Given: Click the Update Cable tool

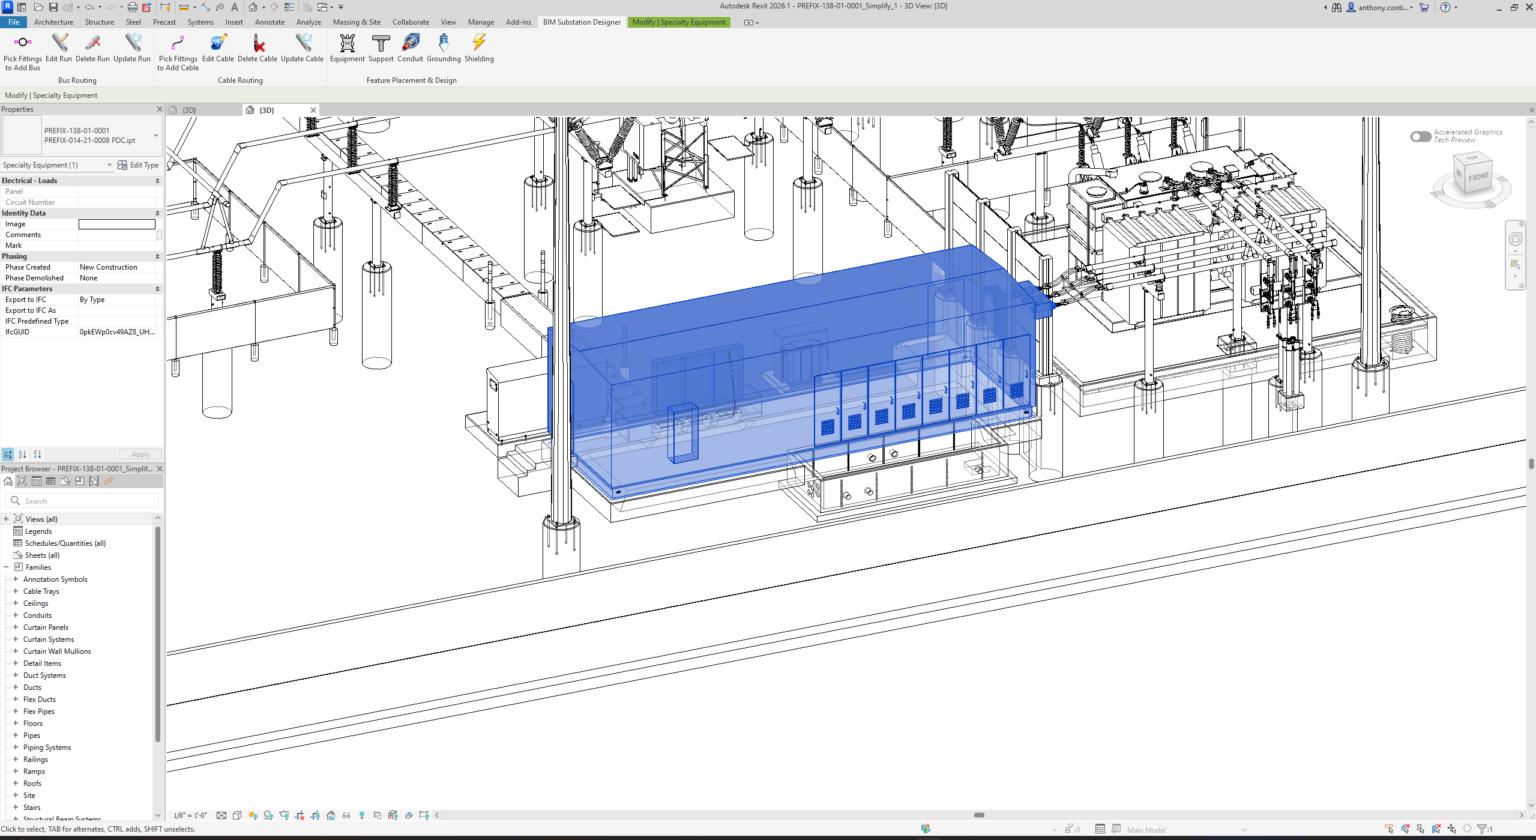Looking at the screenshot, I should click(x=302, y=43).
